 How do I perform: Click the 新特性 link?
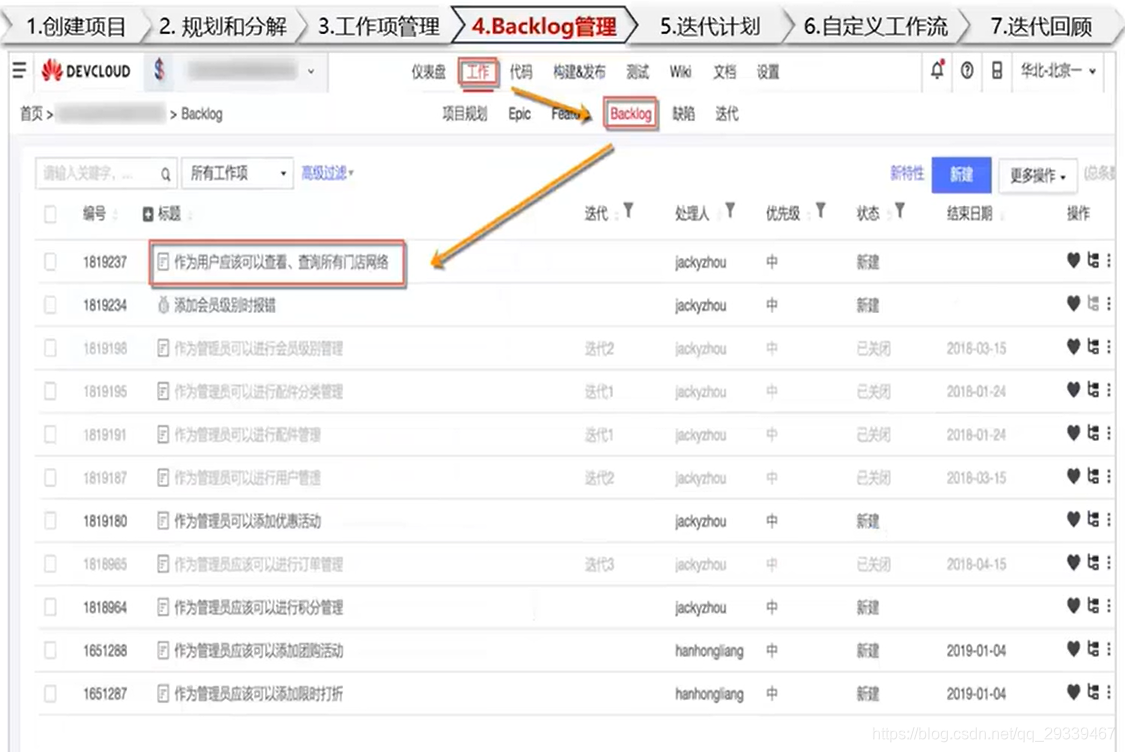pyautogui.click(x=907, y=173)
